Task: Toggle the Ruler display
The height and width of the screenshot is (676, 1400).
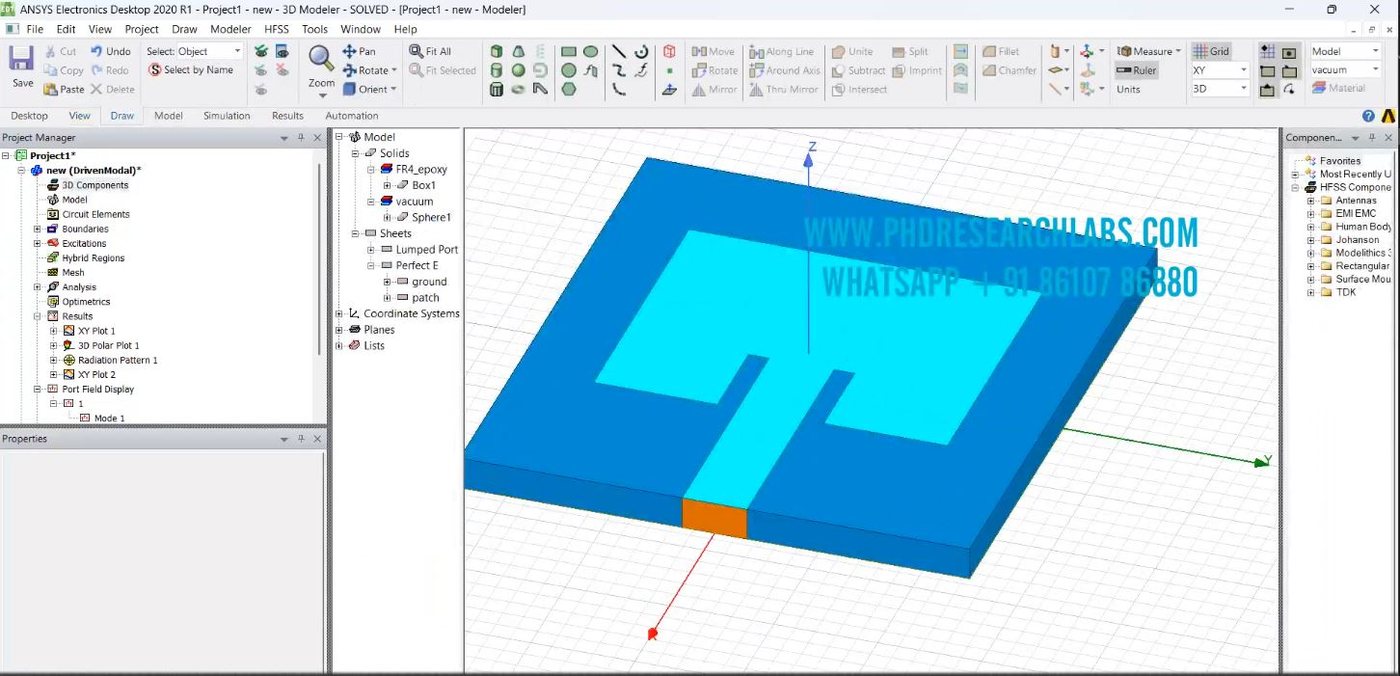Action: 1136,70
